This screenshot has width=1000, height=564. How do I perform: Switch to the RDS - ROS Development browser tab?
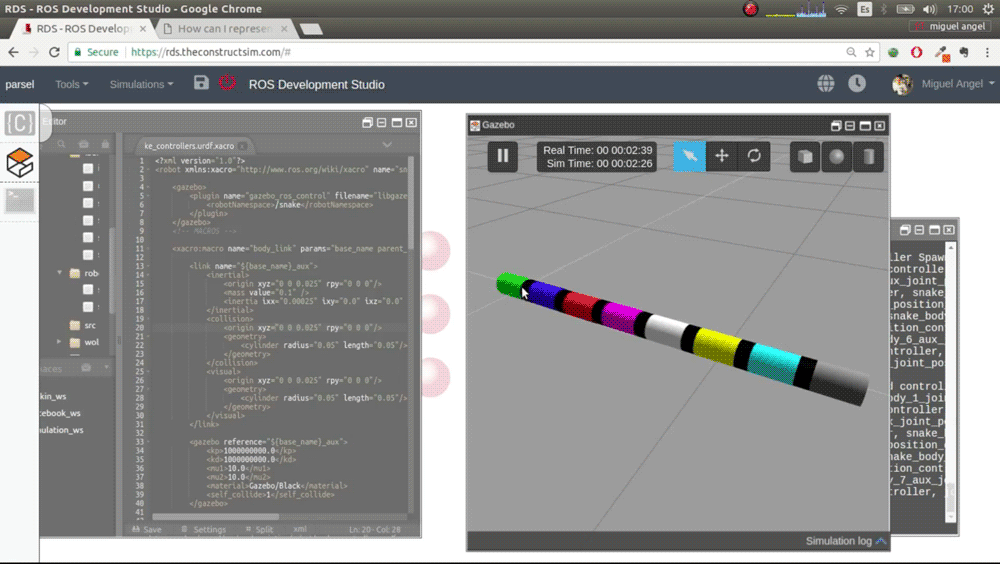point(83,29)
